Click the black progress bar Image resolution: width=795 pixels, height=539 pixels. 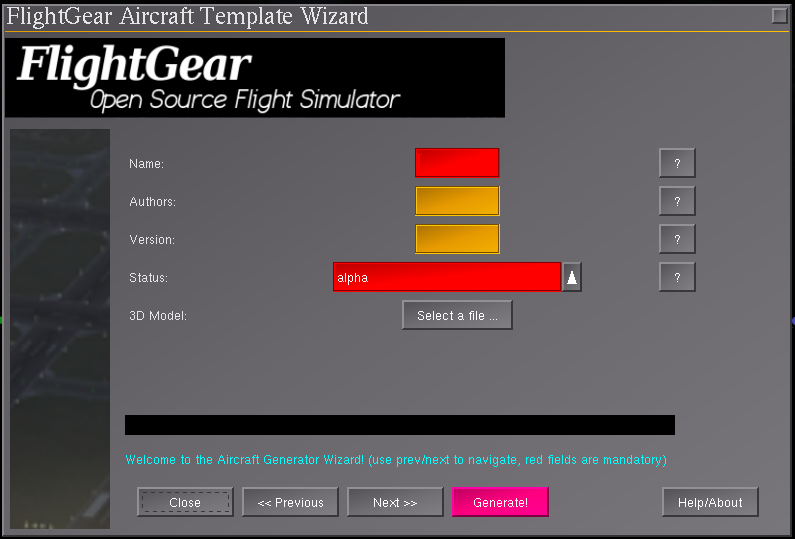pos(400,425)
